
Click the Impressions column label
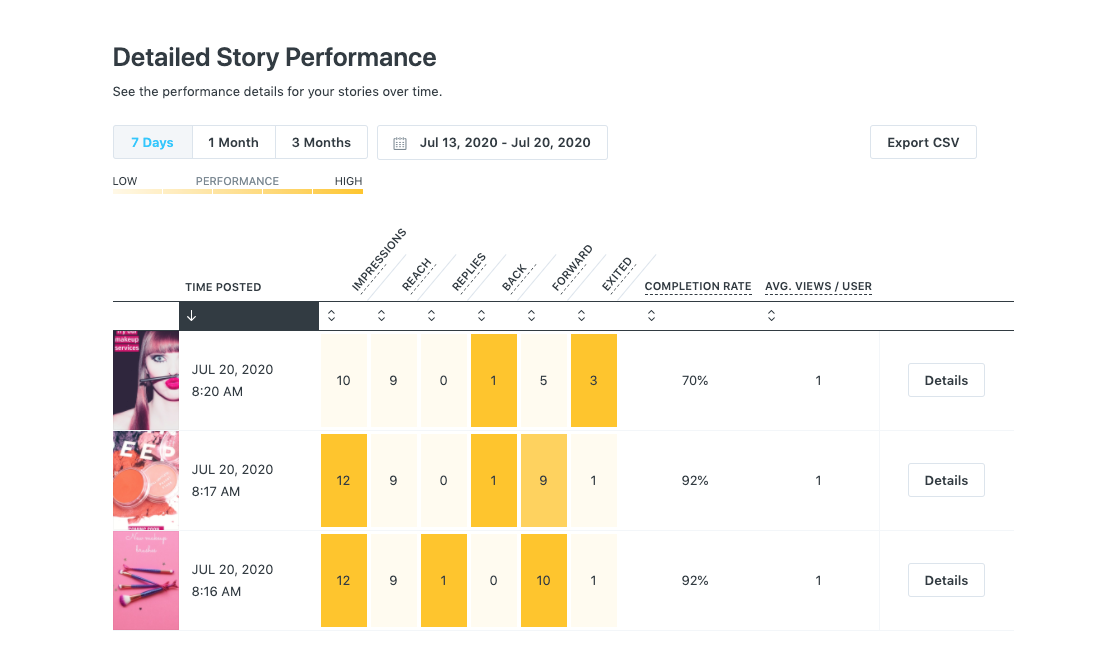click(379, 260)
